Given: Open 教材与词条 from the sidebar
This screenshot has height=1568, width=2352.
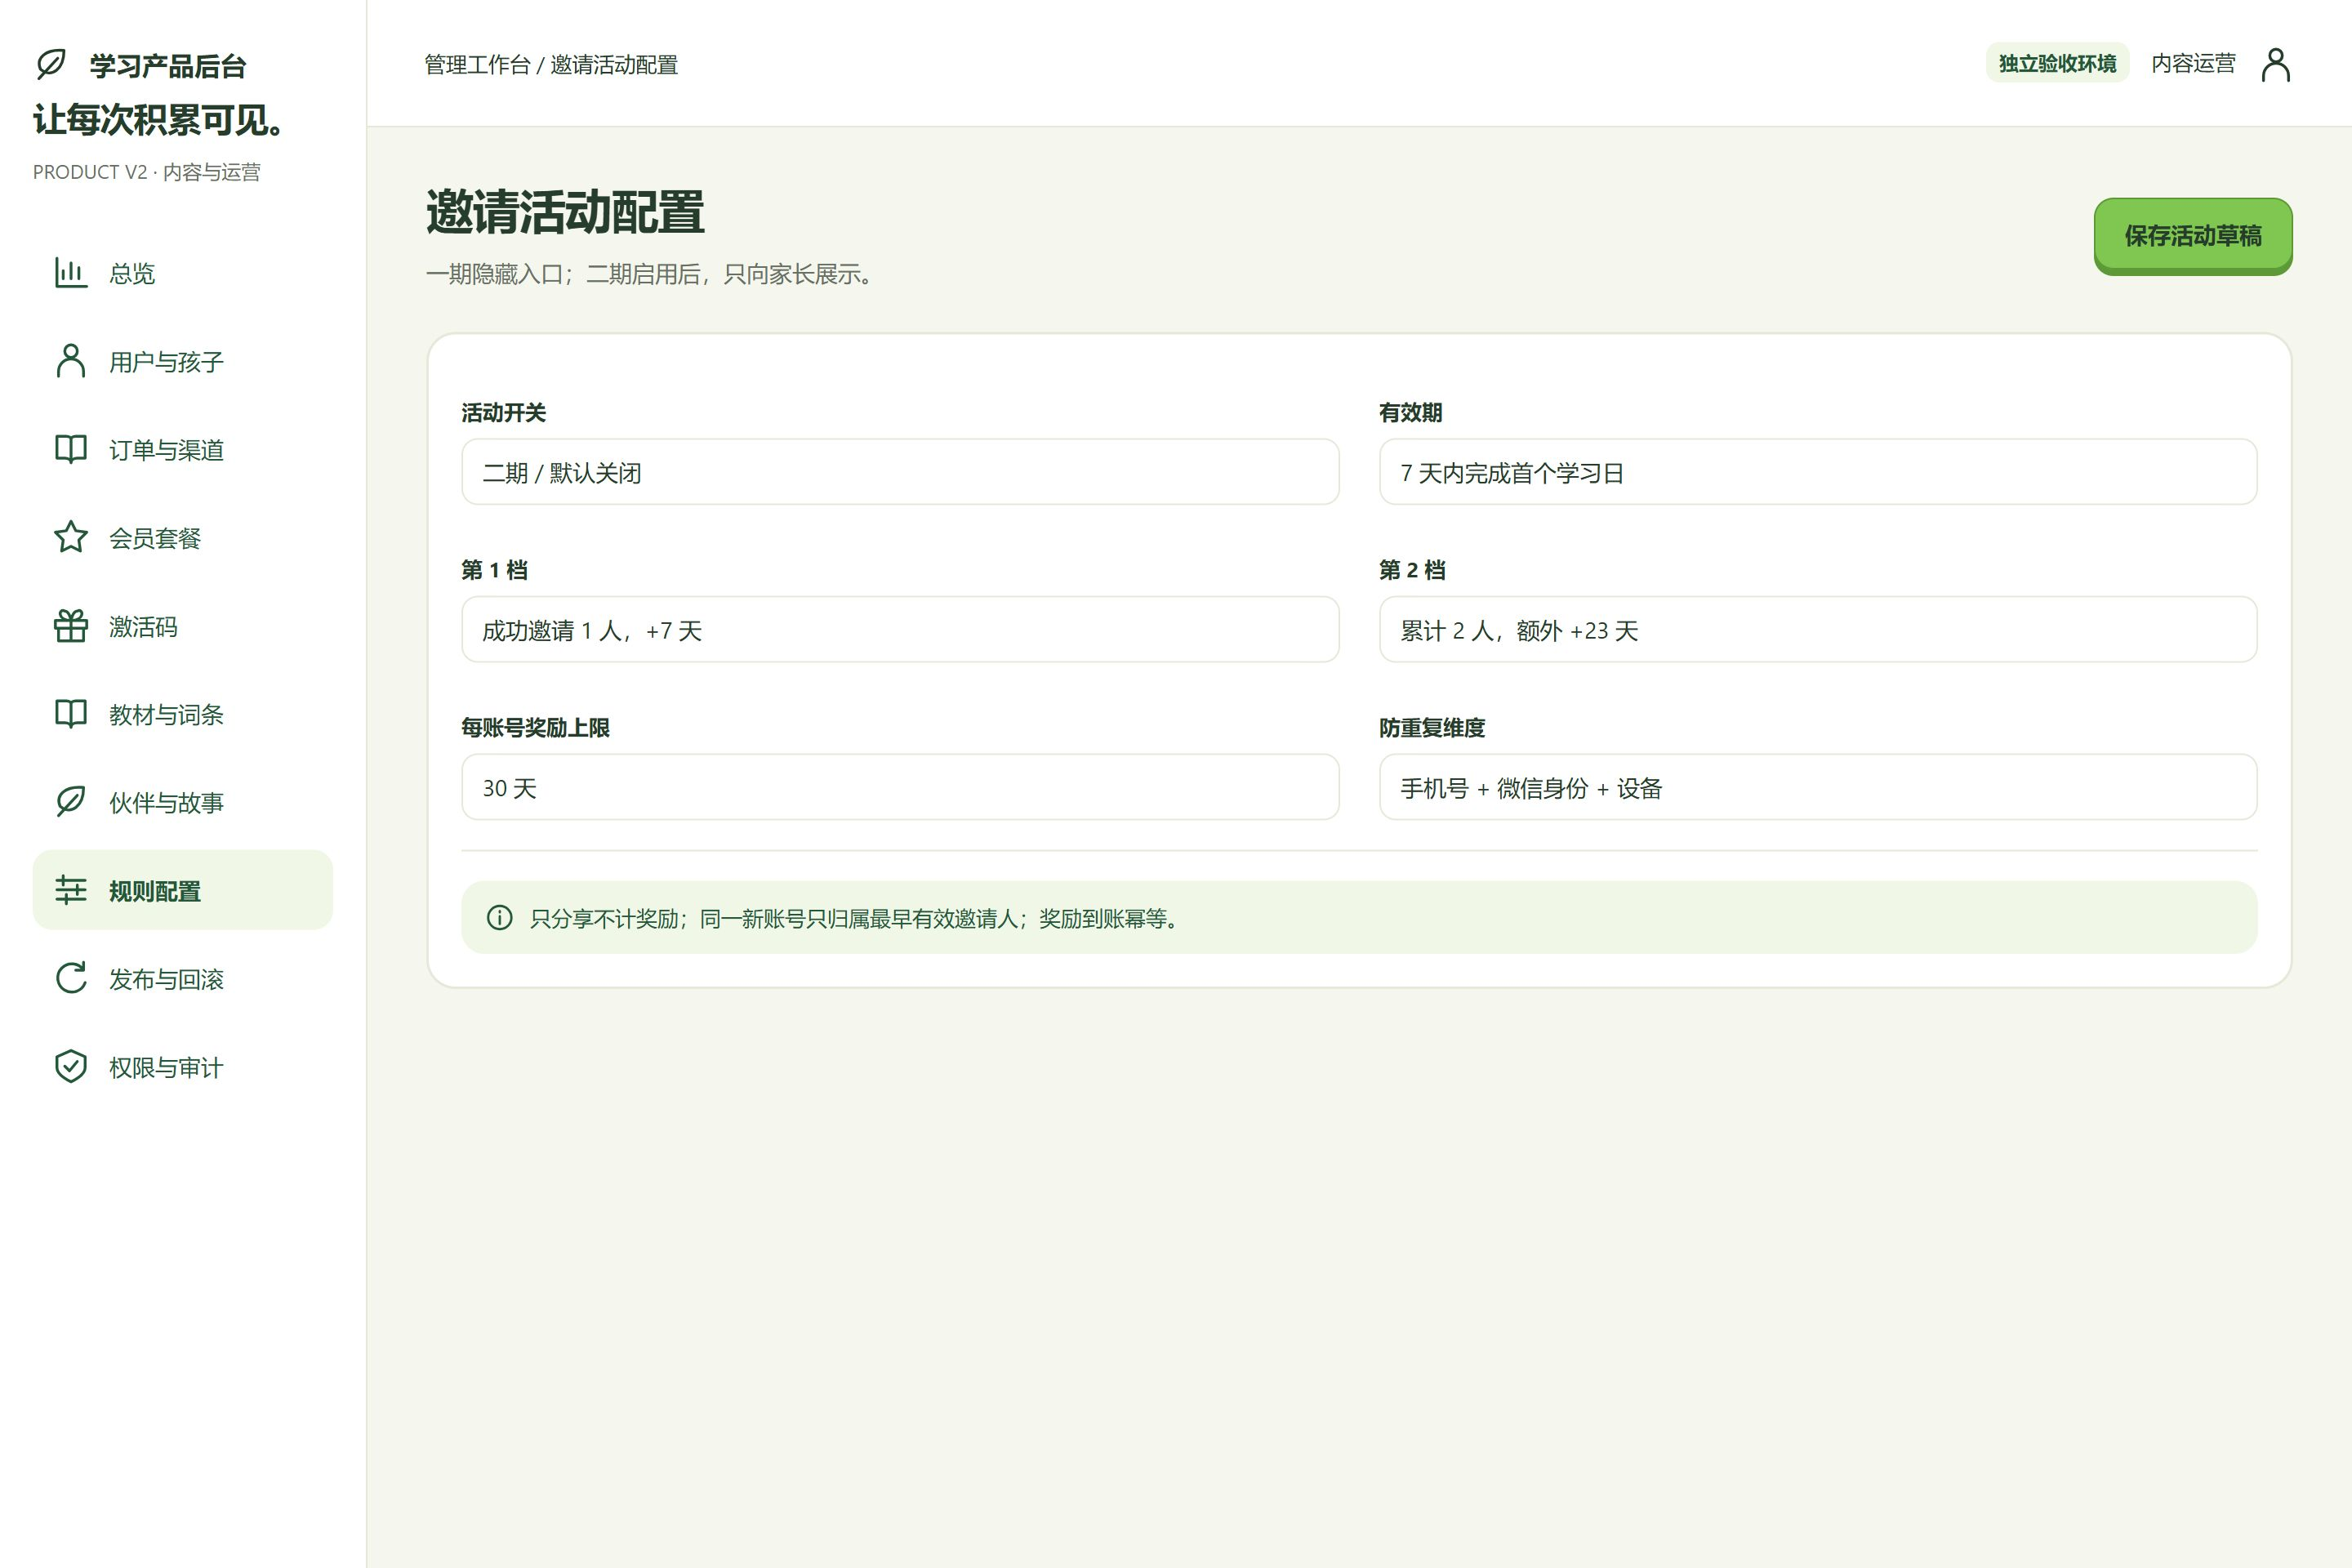Looking at the screenshot, I should coord(183,714).
